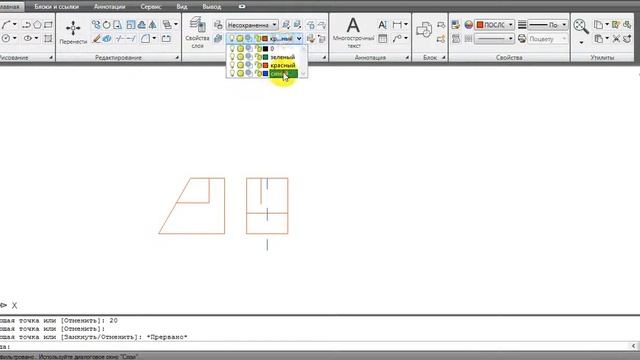Viewport: 640px width, 360px height.
Task: Expand the zoom options arrow under magnifier
Action: (x=581, y=42)
